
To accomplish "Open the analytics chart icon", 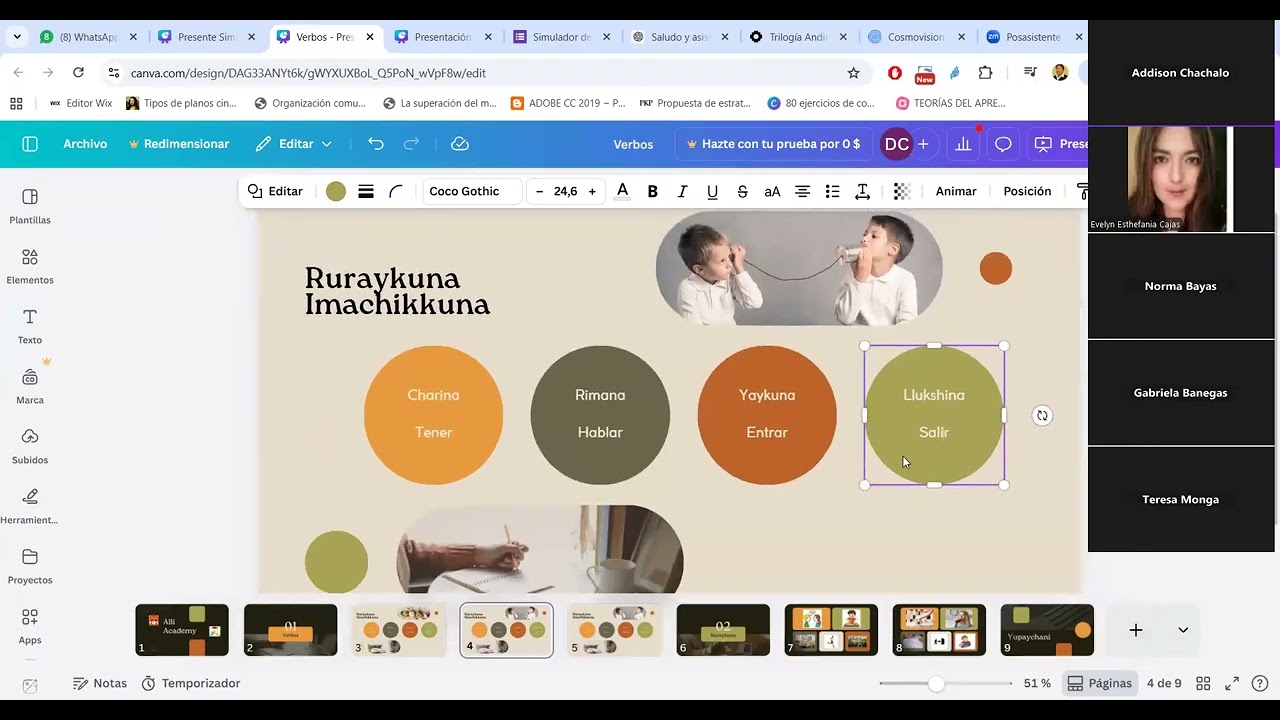I will [x=963, y=144].
